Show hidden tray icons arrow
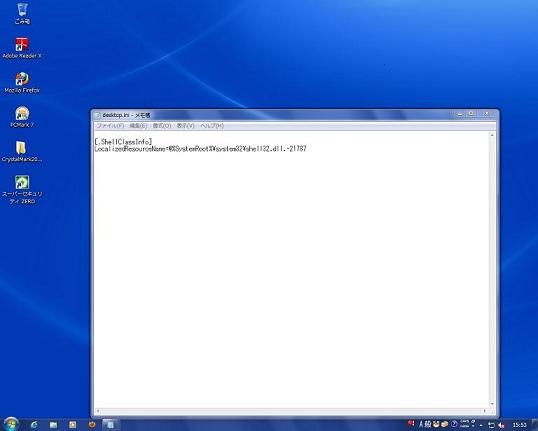 click(481, 426)
